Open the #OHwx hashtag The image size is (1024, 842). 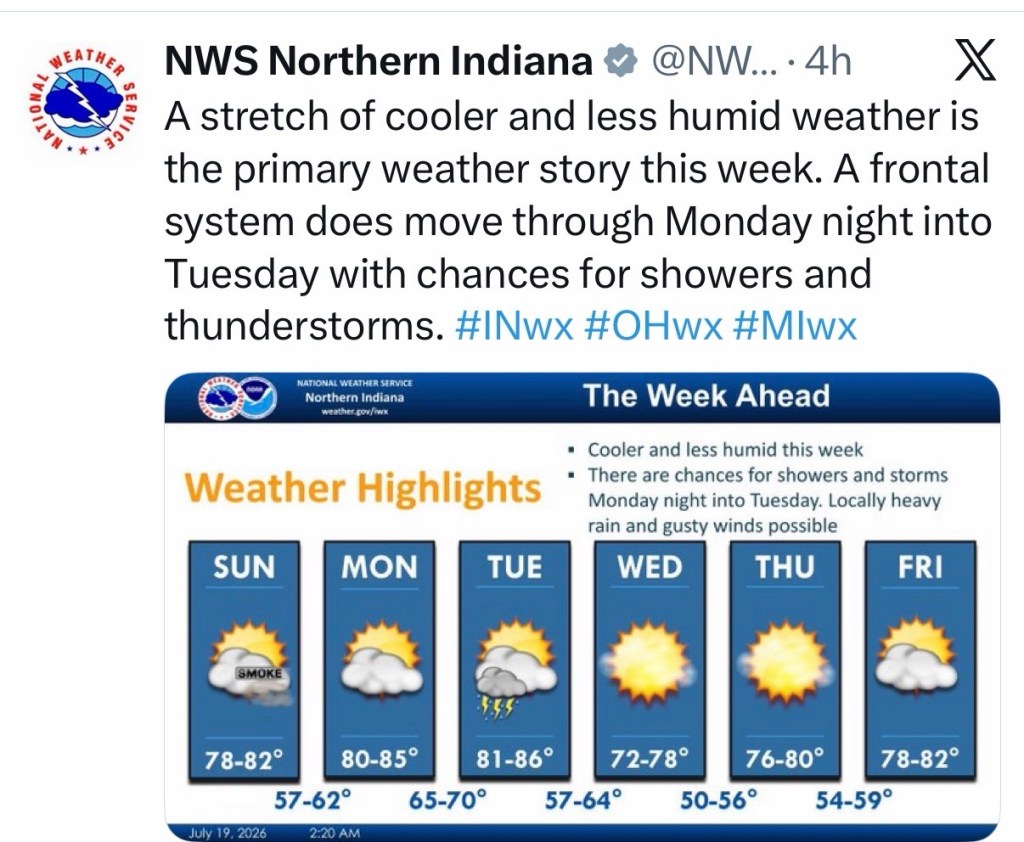click(653, 325)
